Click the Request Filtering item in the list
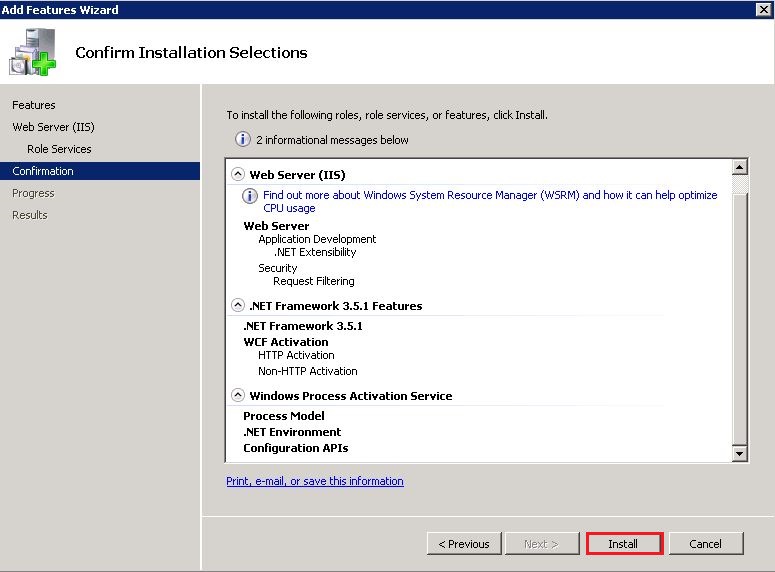775x572 pixels. tap(314, 281)
